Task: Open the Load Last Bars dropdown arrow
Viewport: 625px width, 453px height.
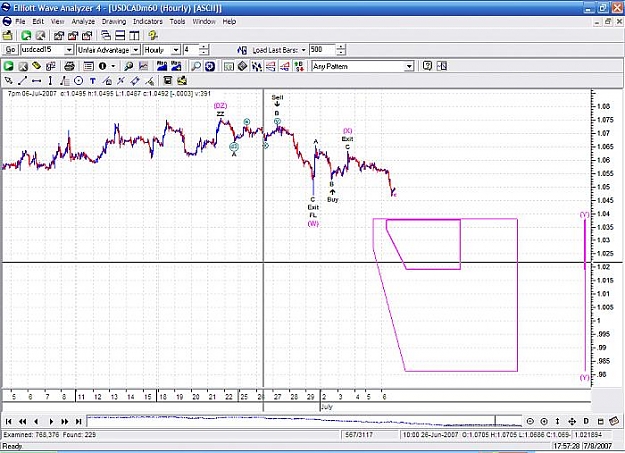Action: pyautogui.click(x=303, y=50)
